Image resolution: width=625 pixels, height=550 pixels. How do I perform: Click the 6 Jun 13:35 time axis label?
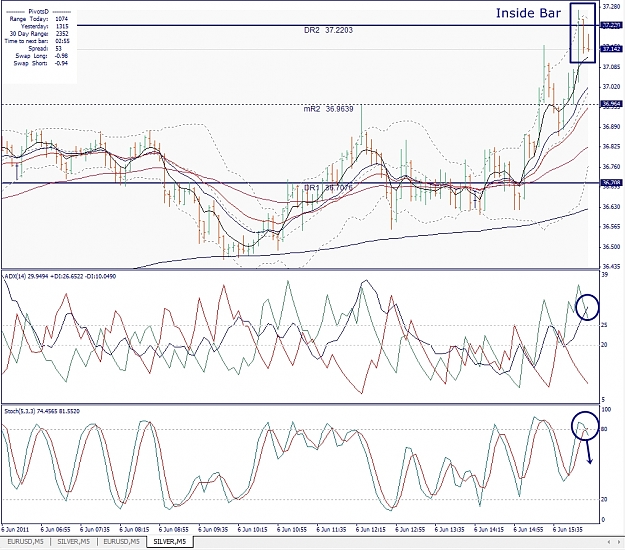click(450, 530)
